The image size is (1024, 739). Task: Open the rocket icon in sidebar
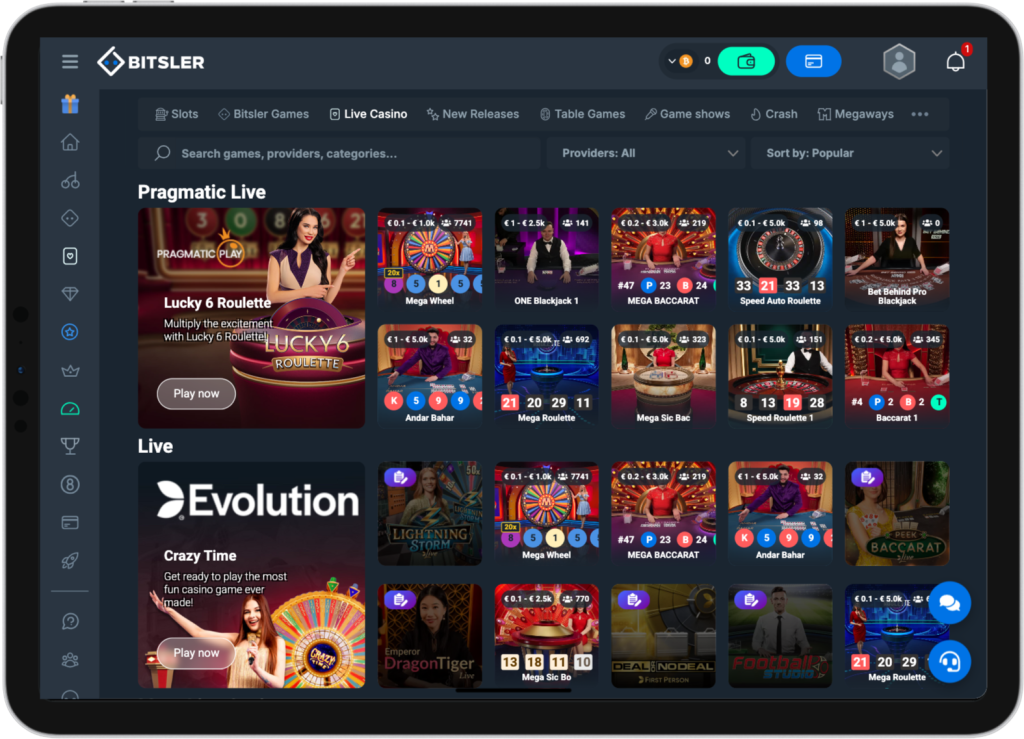point(70,561)
